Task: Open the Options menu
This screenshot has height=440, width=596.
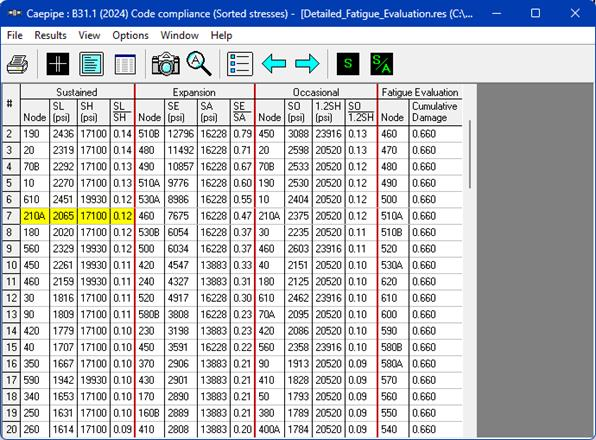Action: pos(130,35)
